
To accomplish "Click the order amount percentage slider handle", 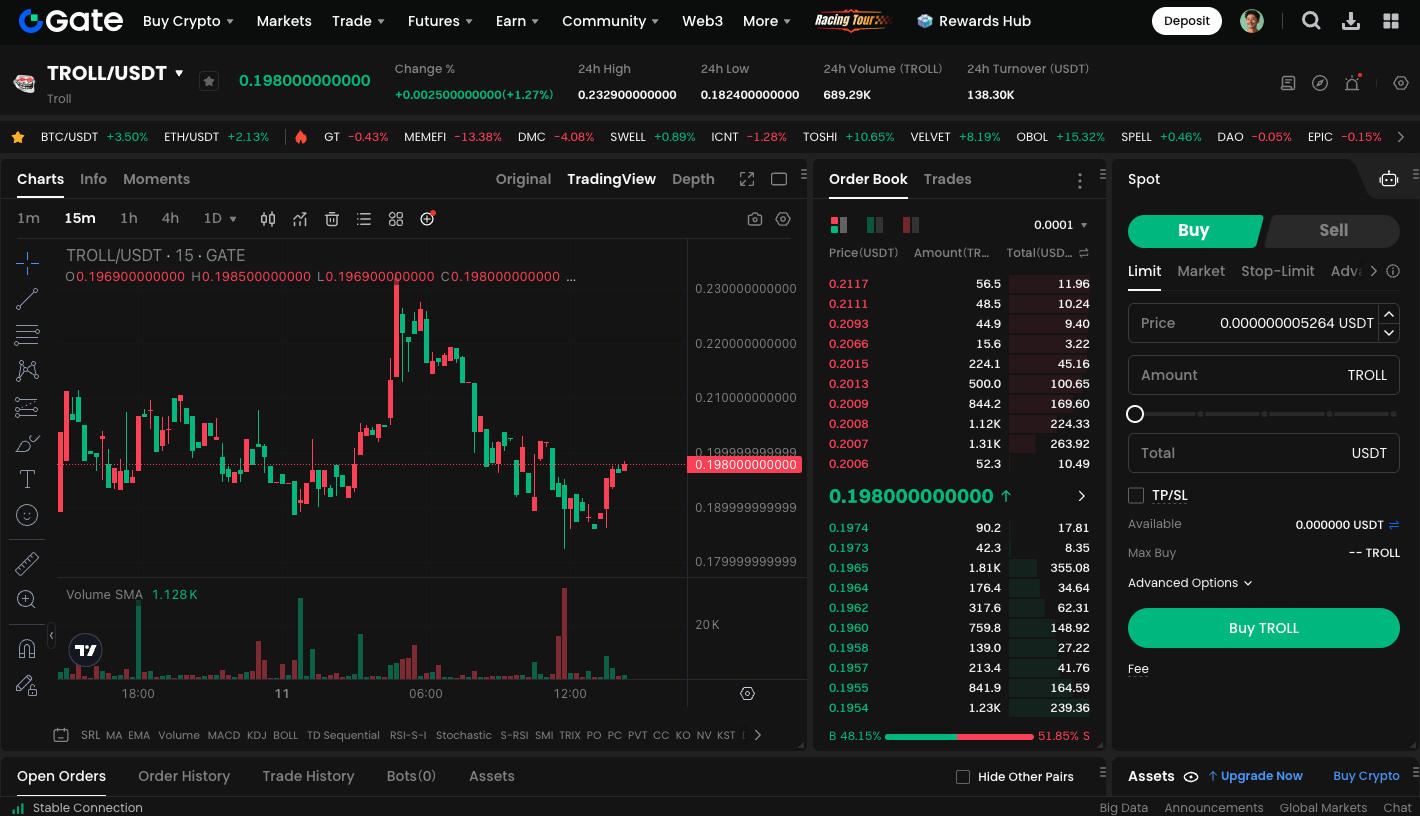I will [x=1135, y=414].
